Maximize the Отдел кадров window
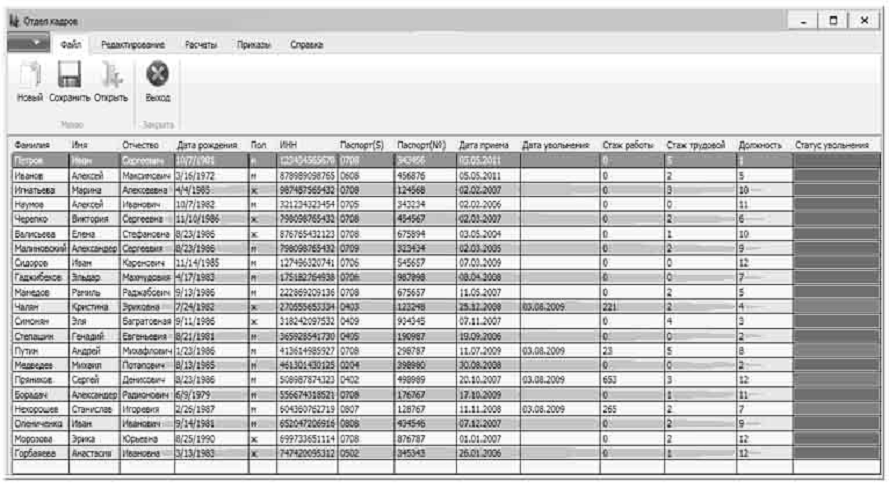The height and width of the screenshot is (488, 889). [x=833, y=20]
